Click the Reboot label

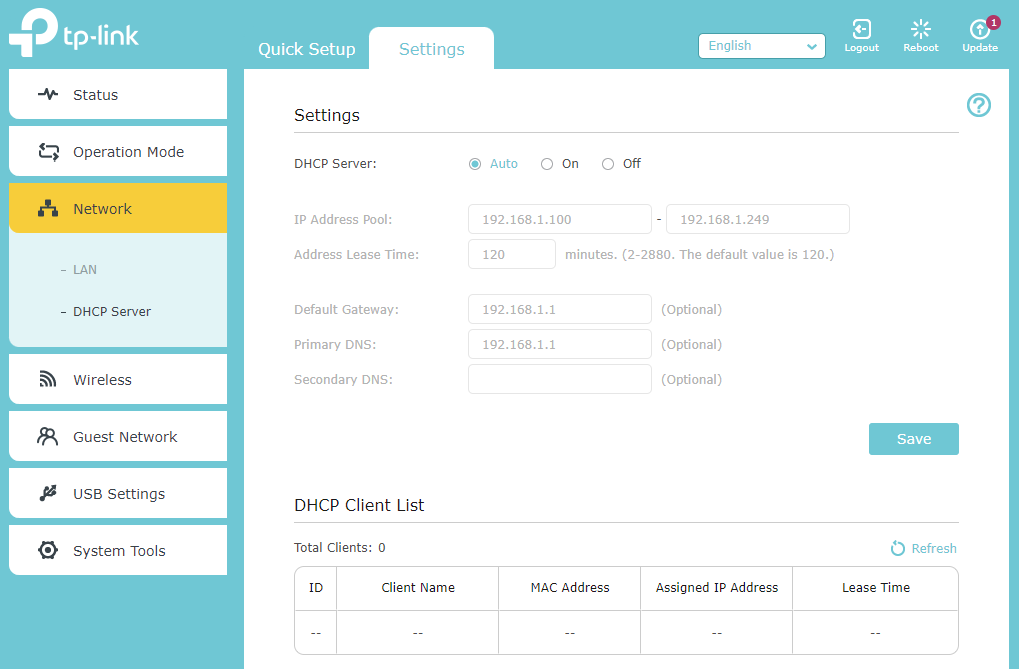click(x=921, y=47)
